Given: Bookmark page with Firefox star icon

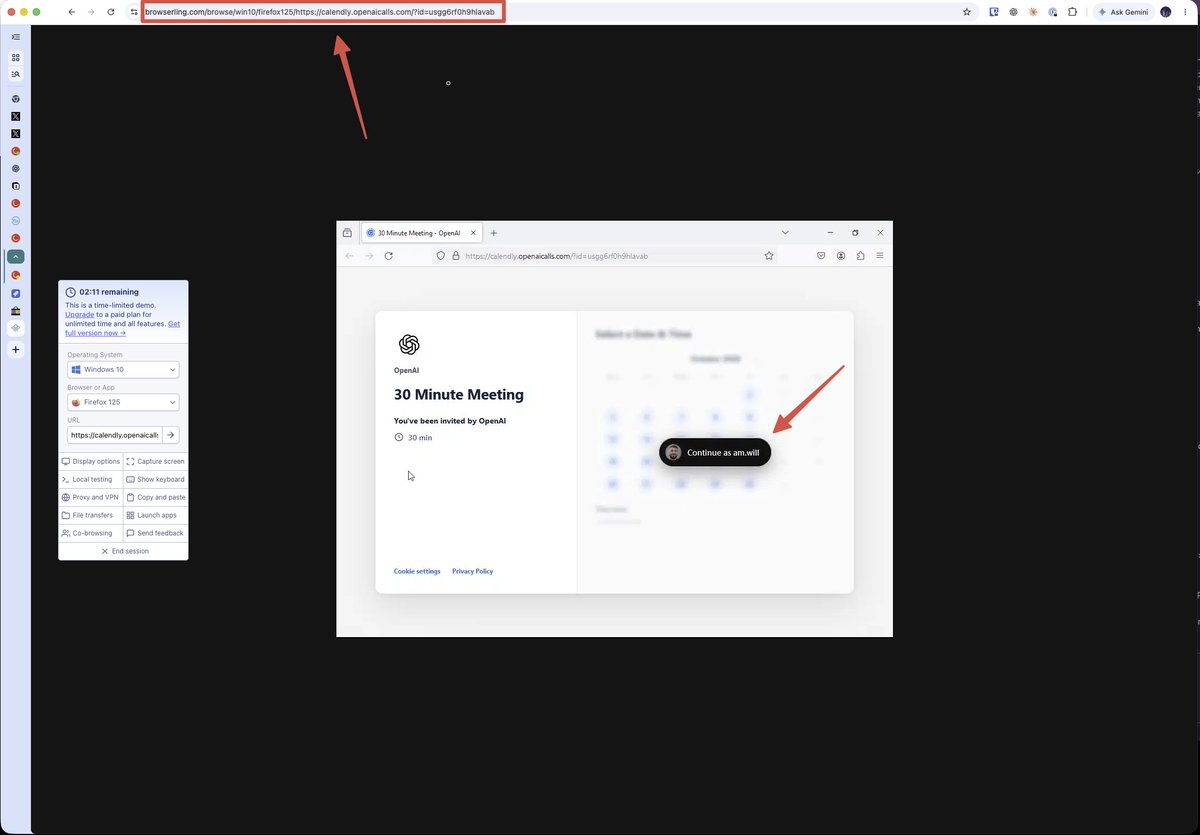Looking at the screenshot, I should point(769,256).
